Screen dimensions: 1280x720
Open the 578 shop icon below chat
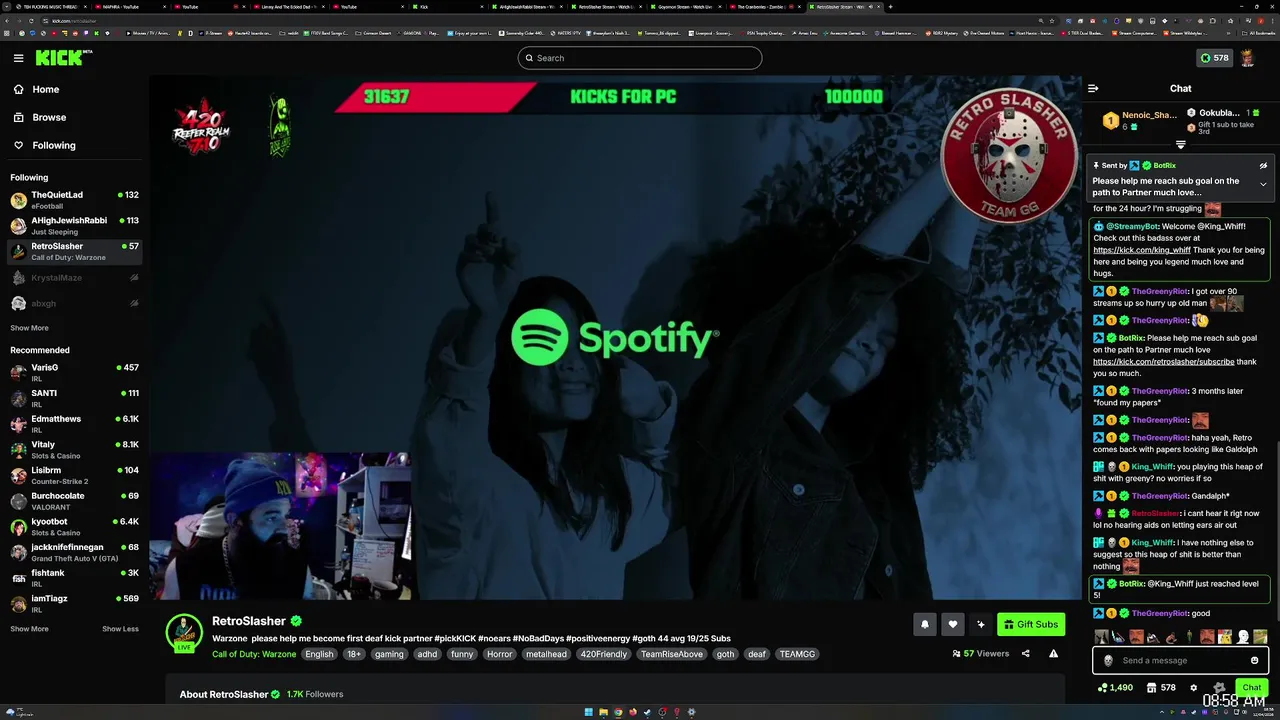[x=1160, y=687]
